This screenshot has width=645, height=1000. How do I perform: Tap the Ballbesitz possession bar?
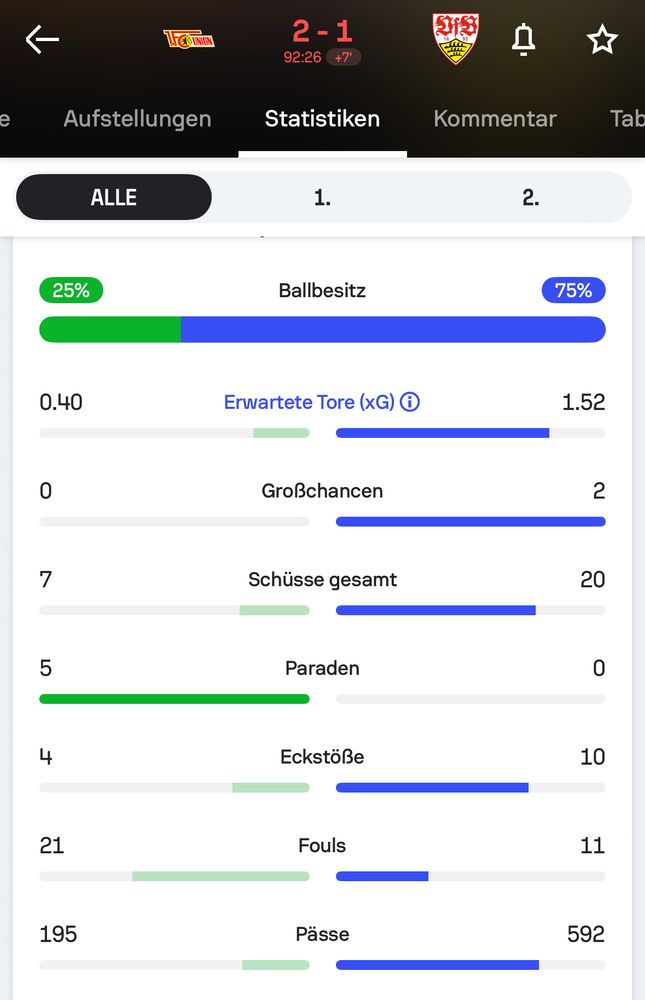pos(322,329)
